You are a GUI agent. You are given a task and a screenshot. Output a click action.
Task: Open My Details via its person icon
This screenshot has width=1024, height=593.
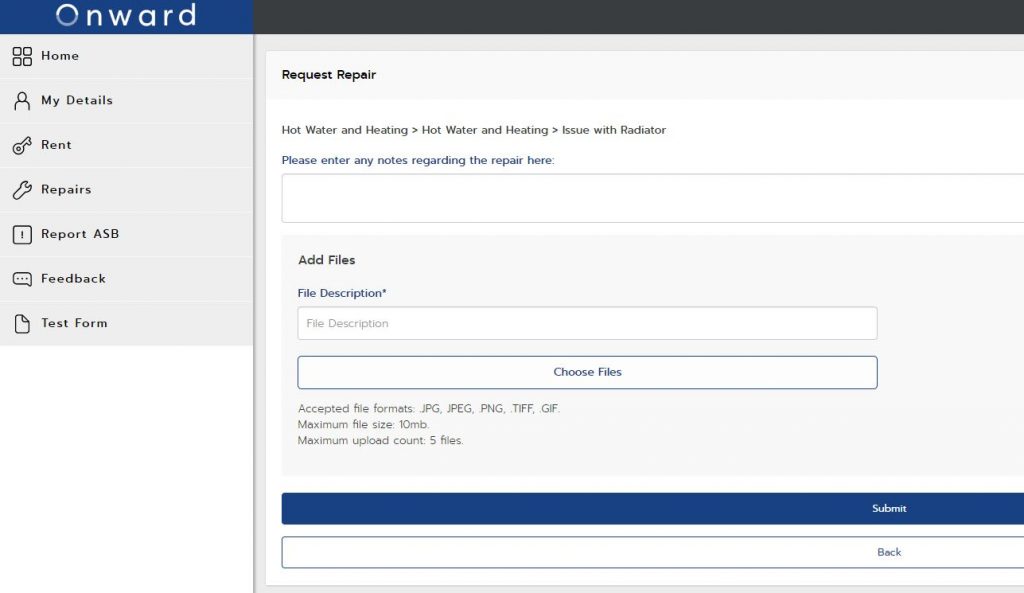[x=22, y=100]
